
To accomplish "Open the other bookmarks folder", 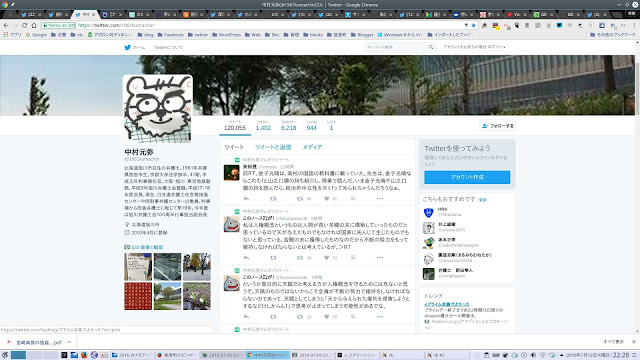I will tap(613, 35).
